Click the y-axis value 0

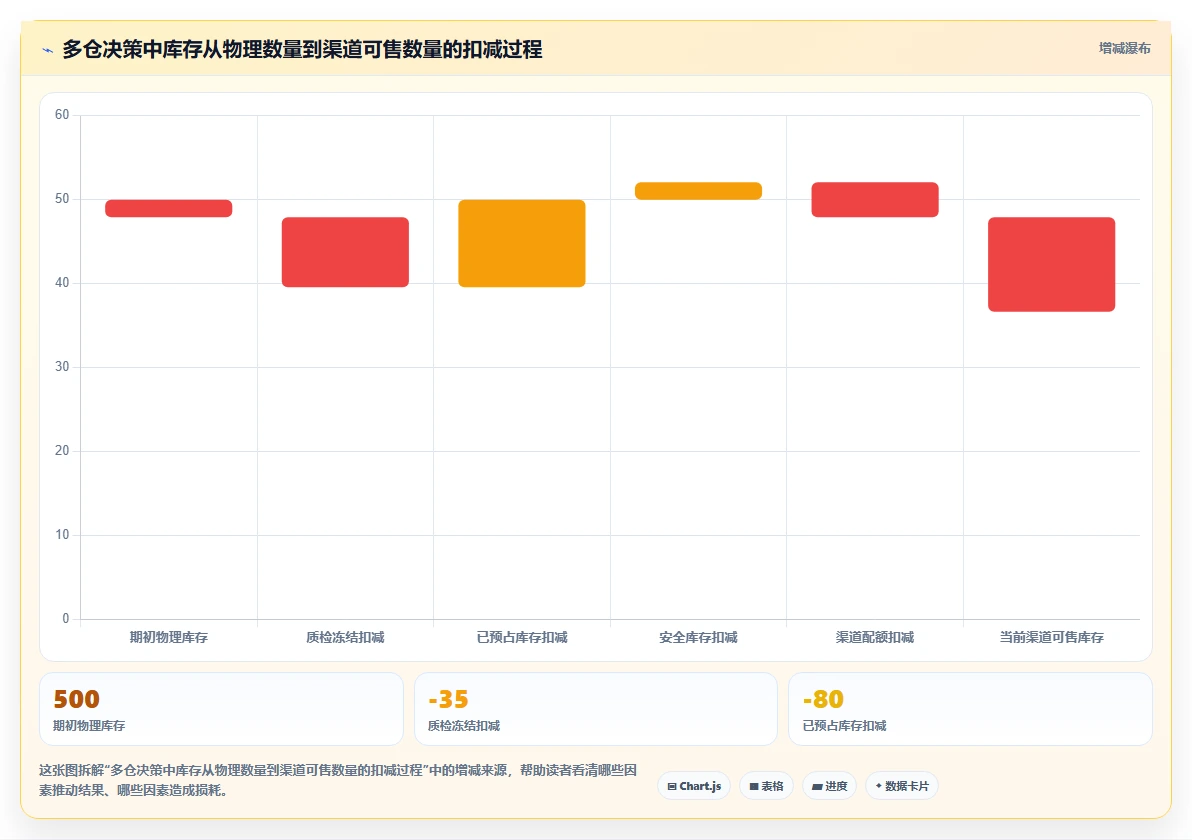65,619
